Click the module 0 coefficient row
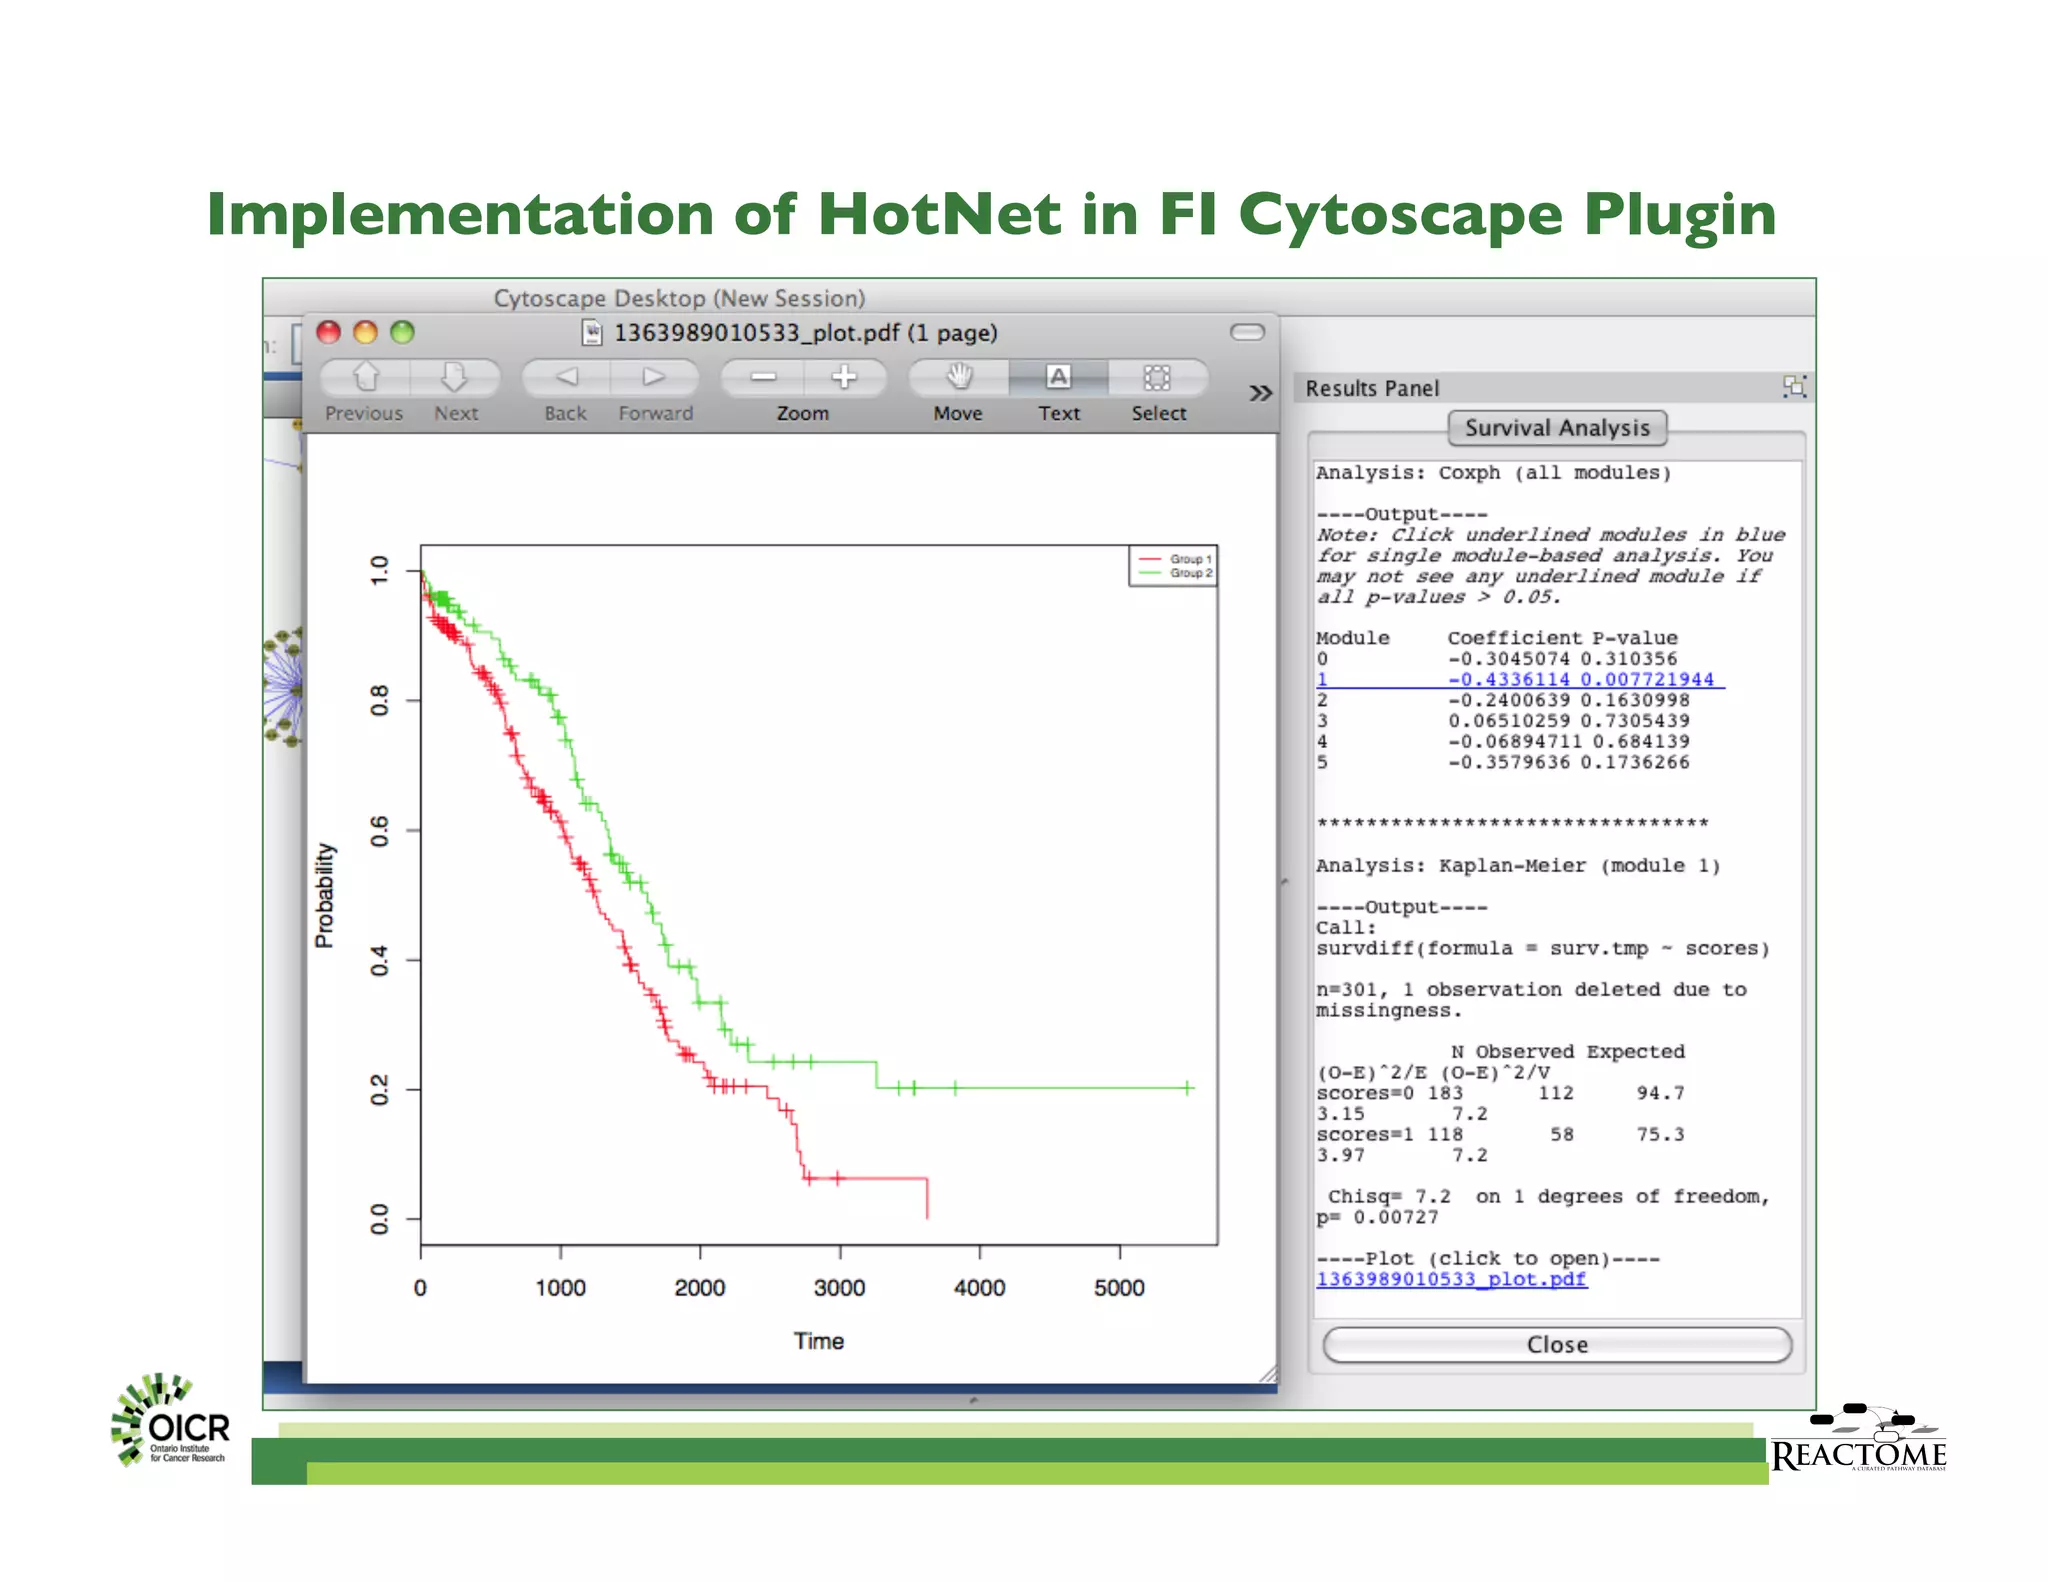Viewport: 2048px width, 1582px height. point(1497,659)
